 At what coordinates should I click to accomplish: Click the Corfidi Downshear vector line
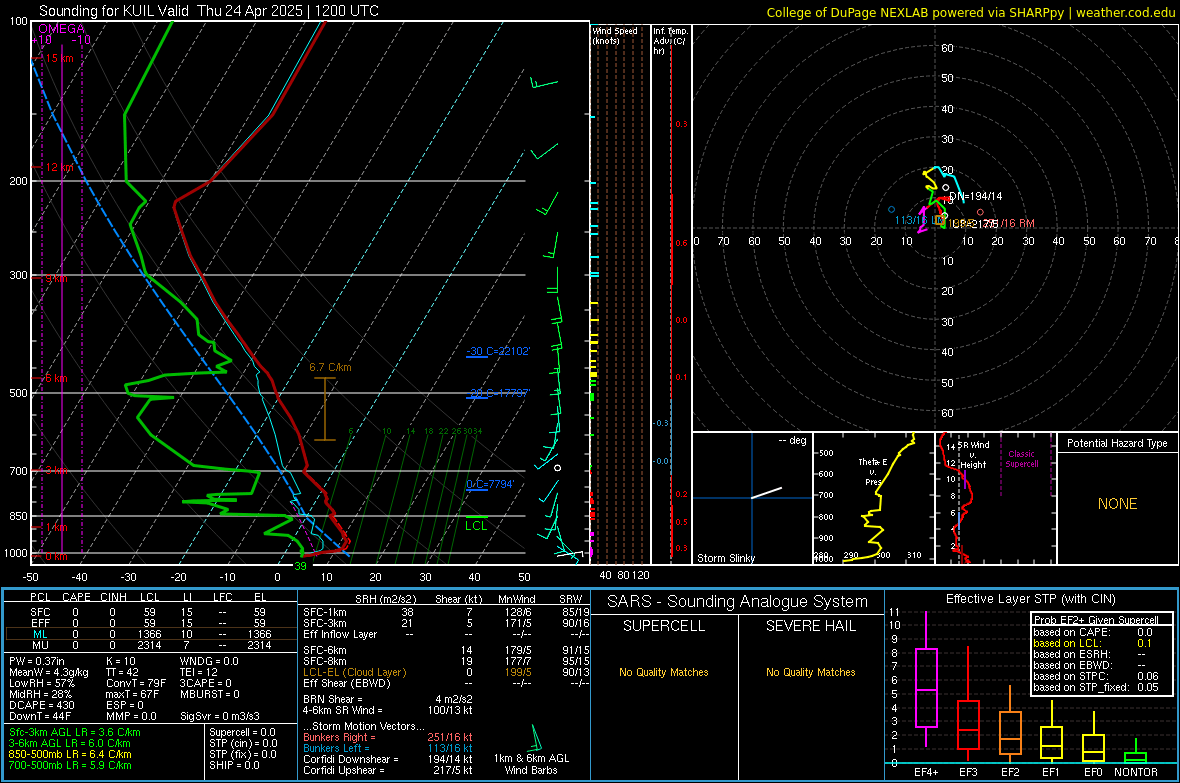pos(388,759)
